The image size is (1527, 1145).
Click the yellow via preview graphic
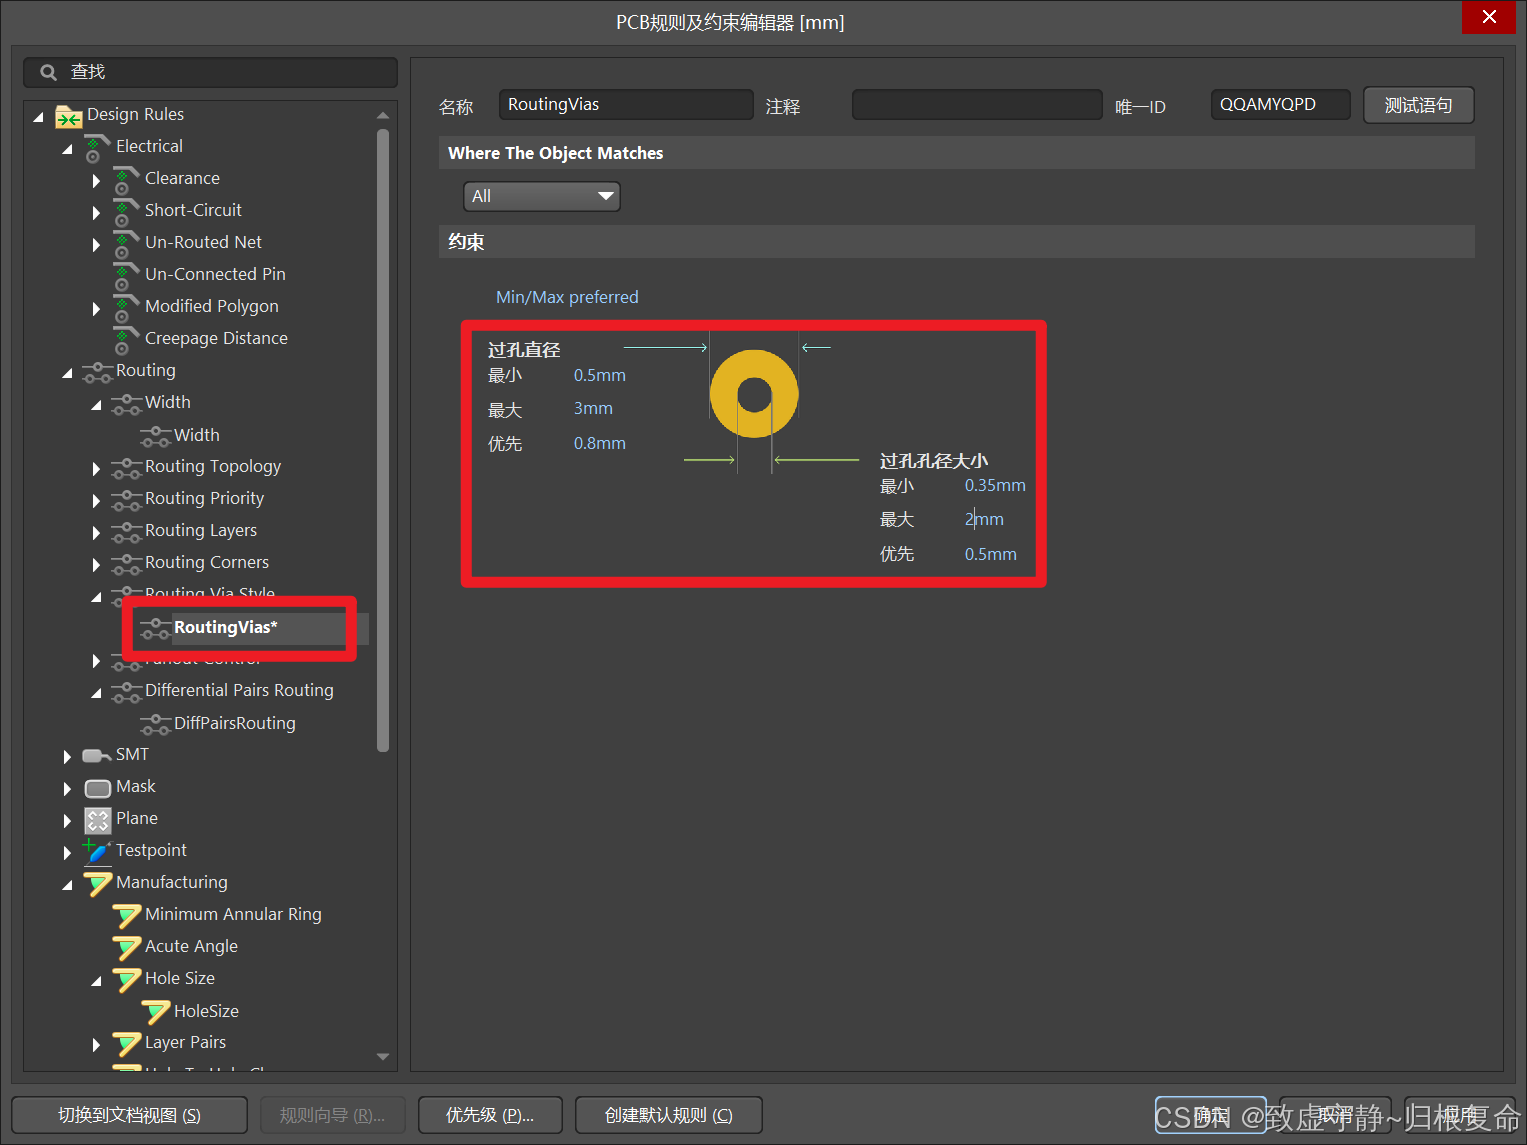pos(754,393)
